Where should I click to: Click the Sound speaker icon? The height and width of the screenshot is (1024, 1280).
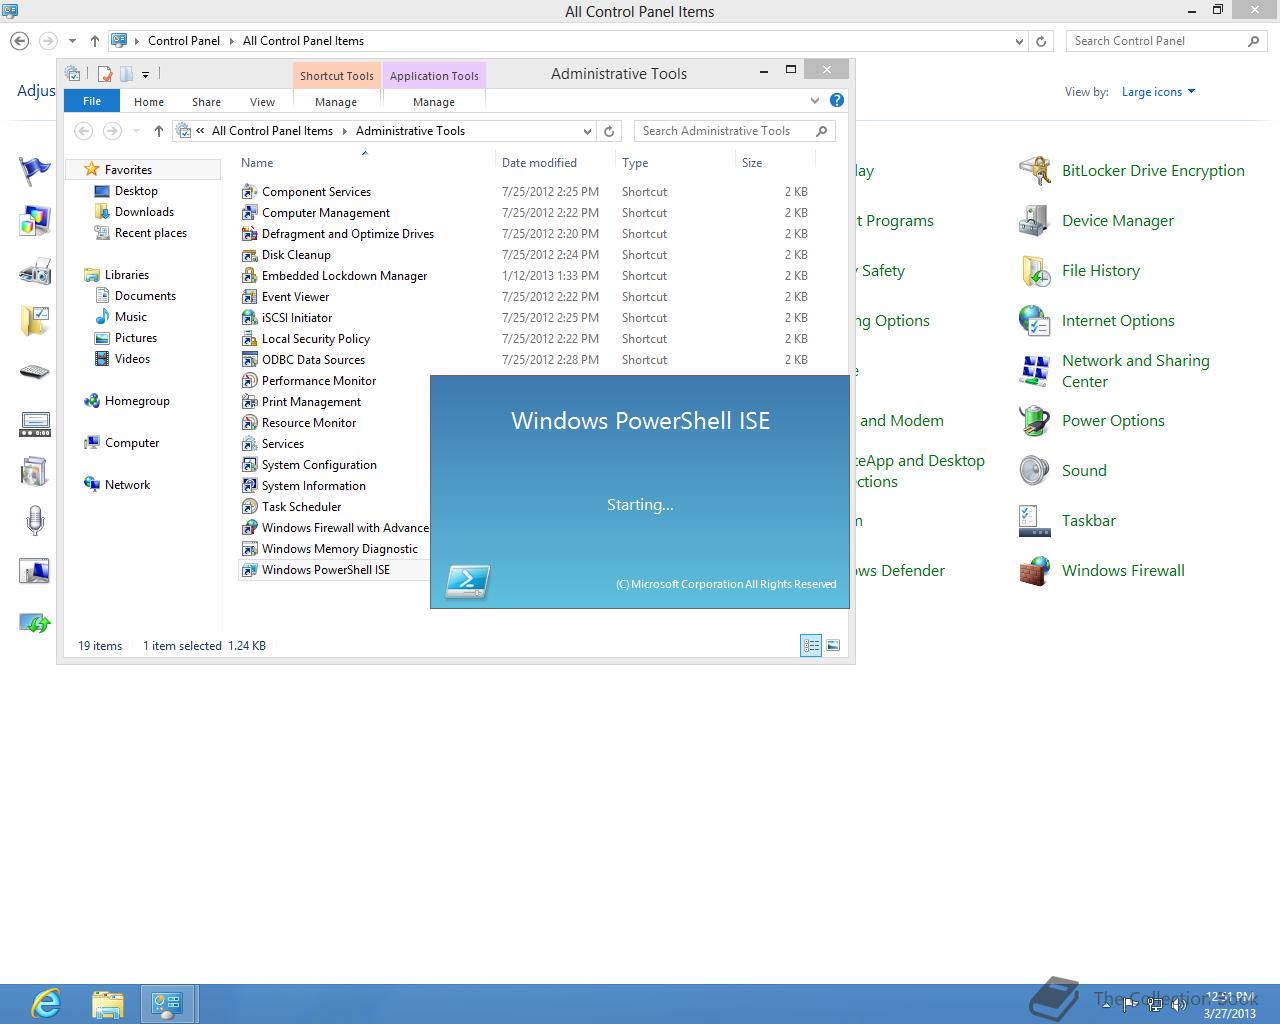(x=1035, y=471)
